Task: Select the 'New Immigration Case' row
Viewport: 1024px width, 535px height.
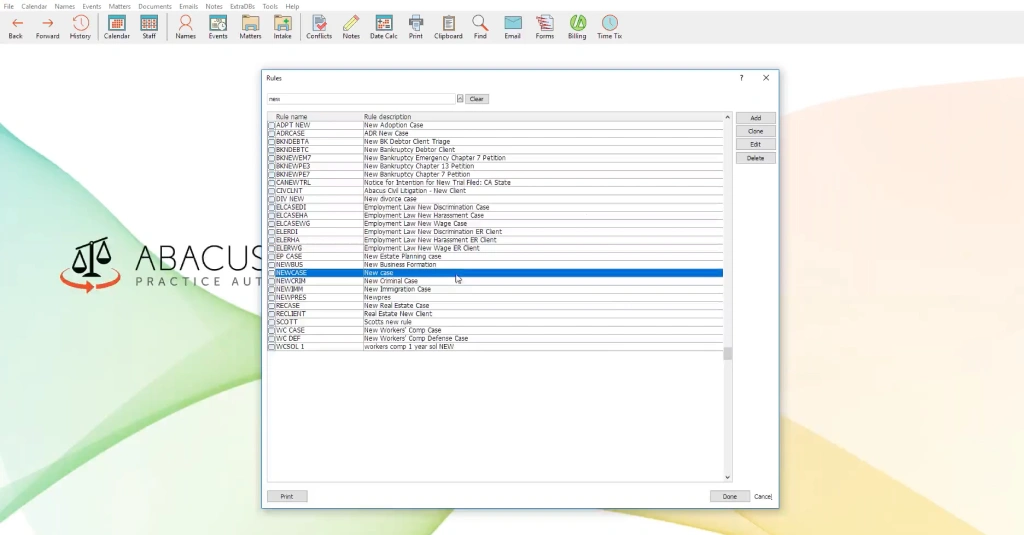Action: pos(495,289)
